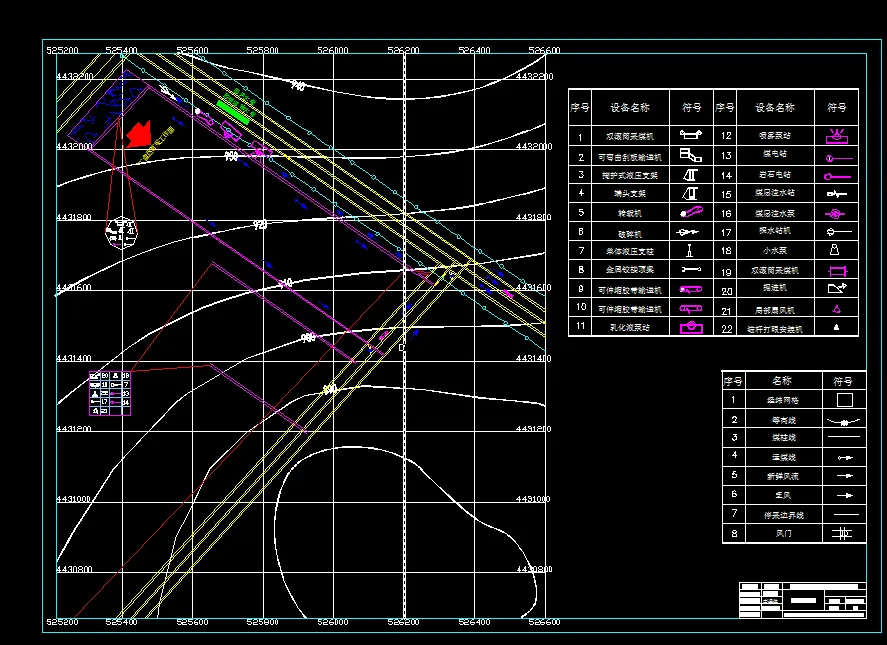Select the green filled rectangle on the map
This screenshot has width=887, height=645.
click(x=233, y=112)
